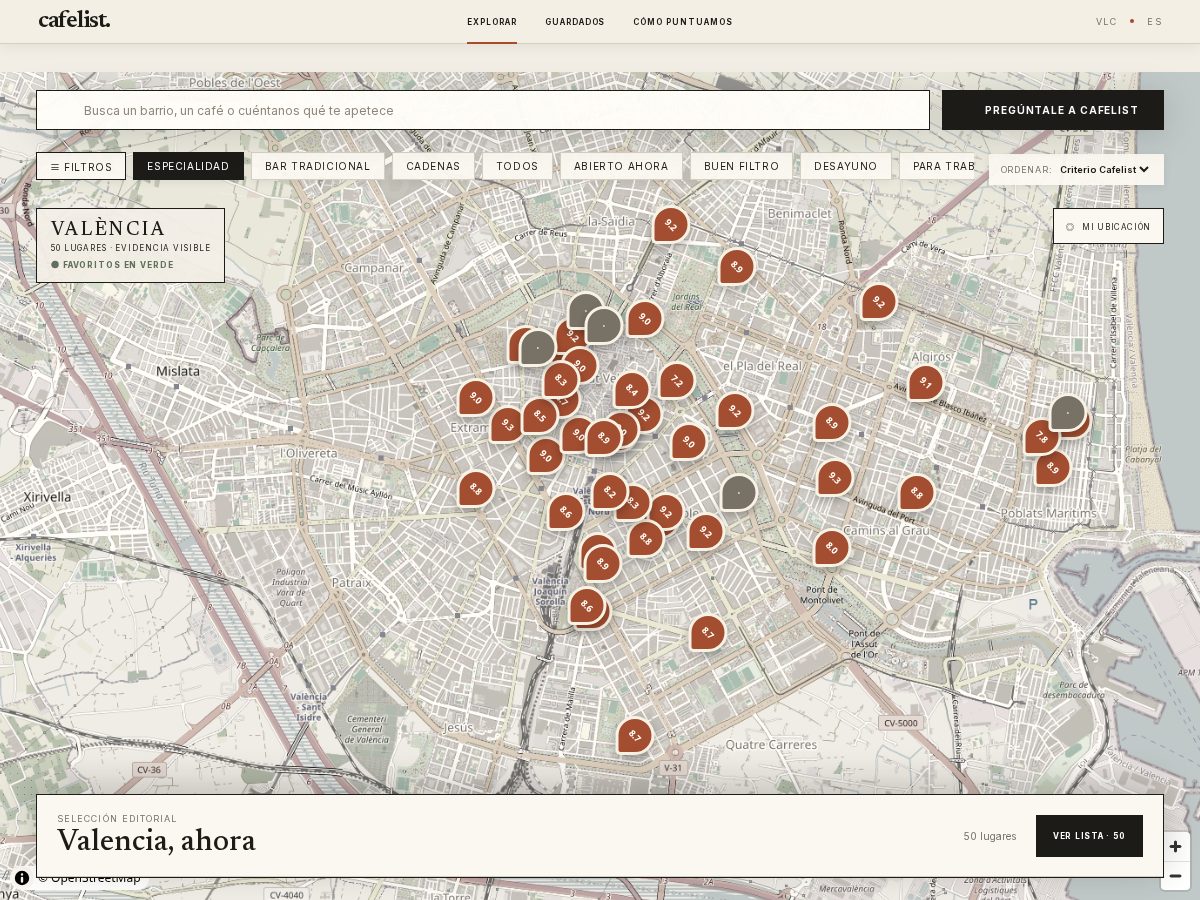Screen dimensions: 1200x900
Task: Switch to the Guardados tab
Action: 575,22
